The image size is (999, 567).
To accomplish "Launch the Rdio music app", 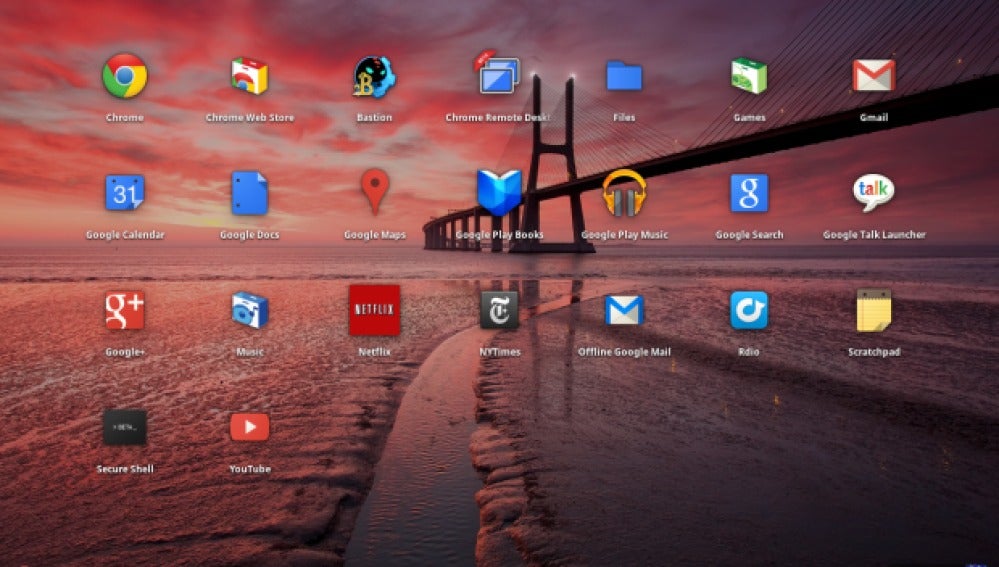I will 749,310.
